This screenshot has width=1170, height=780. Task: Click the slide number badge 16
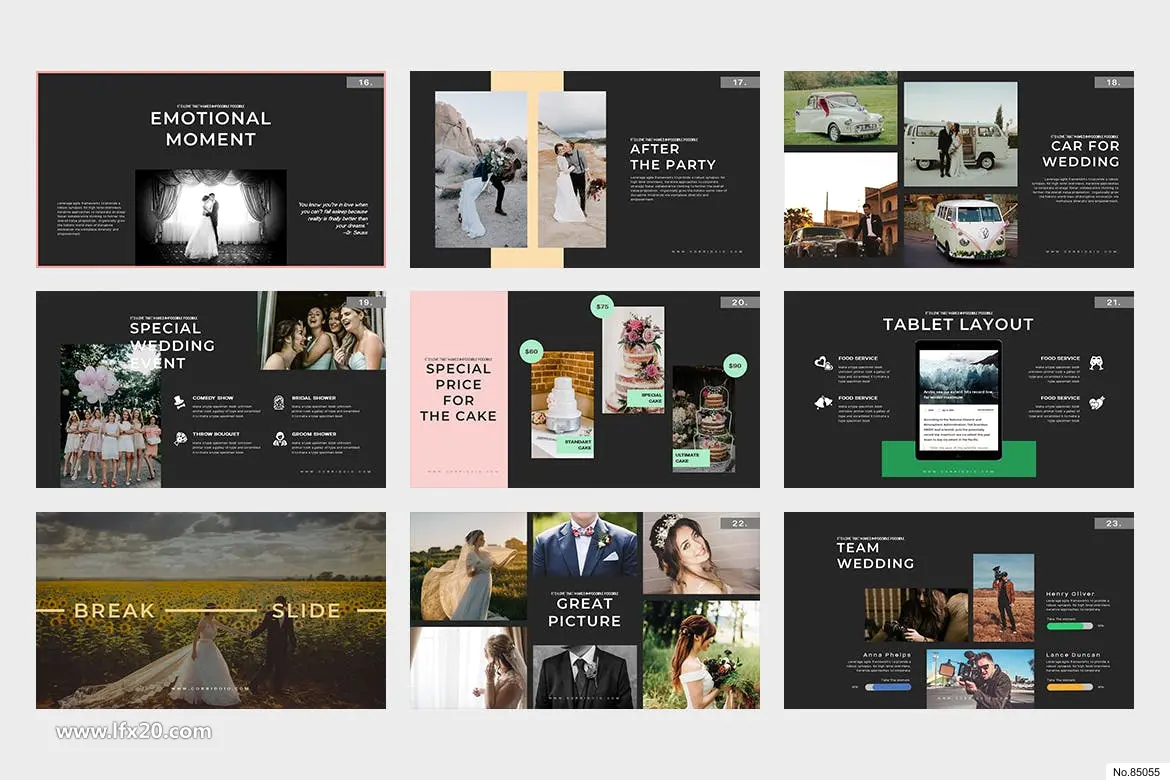pyautogui.click(x=366, y=82)
